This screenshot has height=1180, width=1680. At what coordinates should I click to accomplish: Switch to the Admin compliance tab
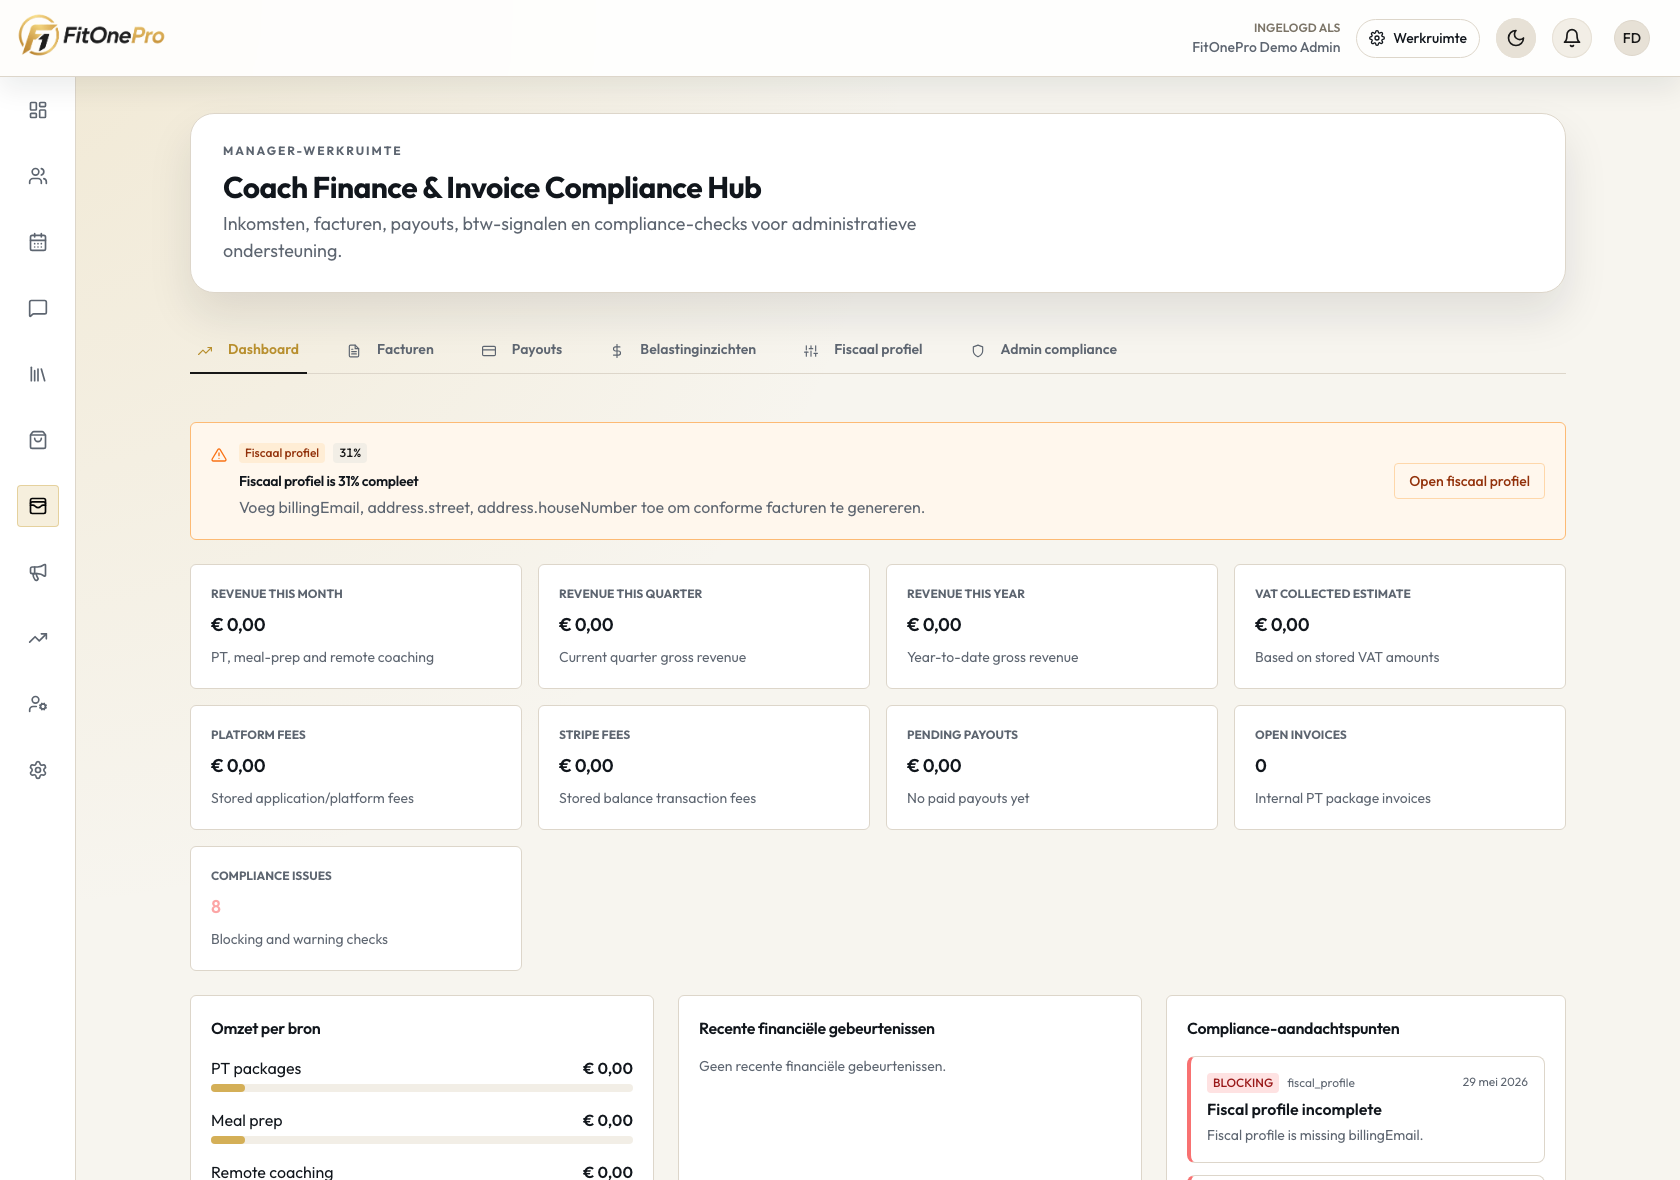[x=1044, y=350]
